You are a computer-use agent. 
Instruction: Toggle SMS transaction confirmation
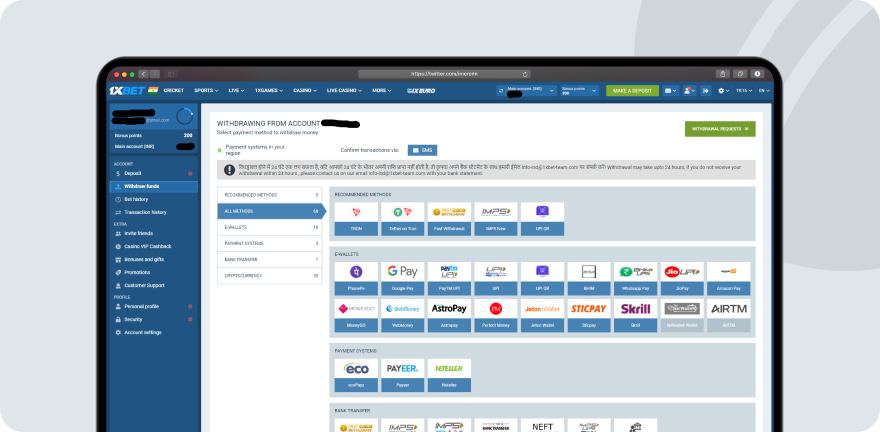pos(422,150)
